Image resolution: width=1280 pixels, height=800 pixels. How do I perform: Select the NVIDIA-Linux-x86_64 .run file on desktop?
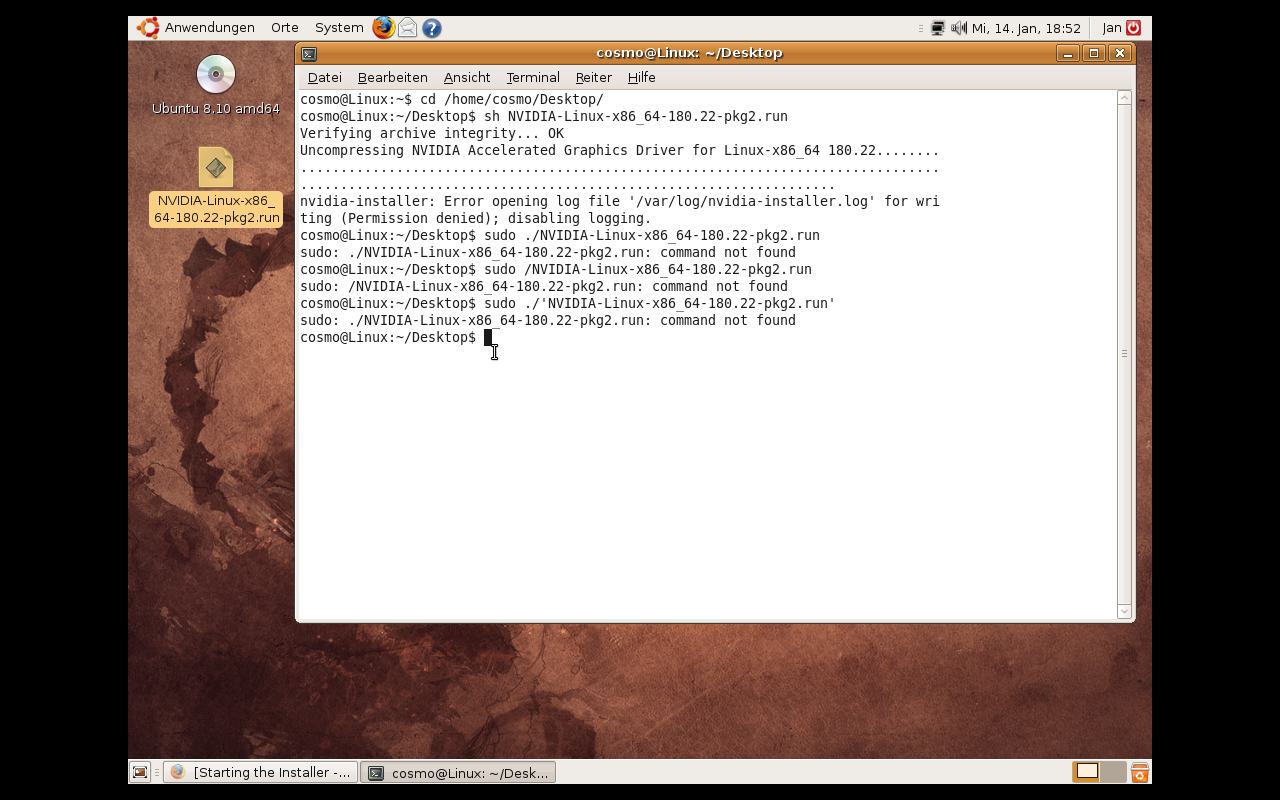click(215, 168)
